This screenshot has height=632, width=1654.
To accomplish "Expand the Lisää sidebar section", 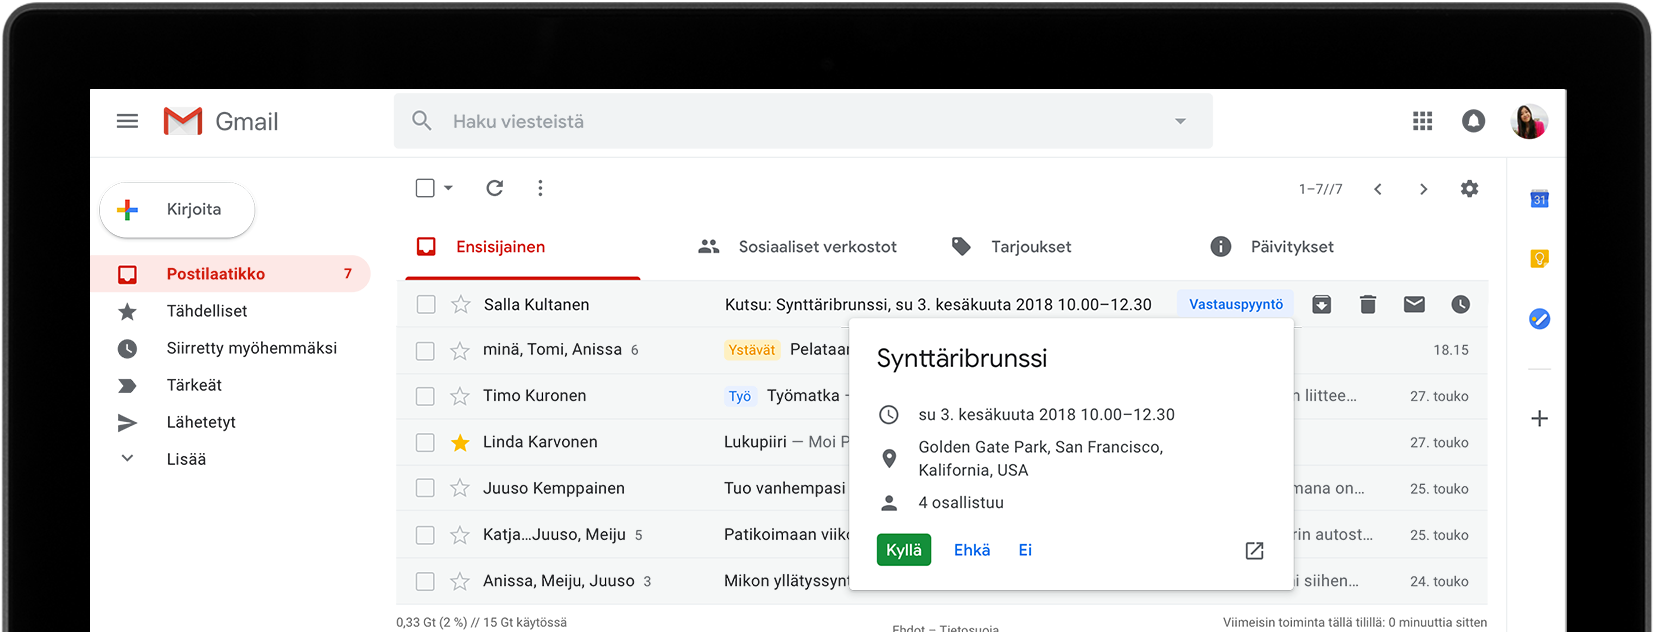I will [x=185, y=459].
